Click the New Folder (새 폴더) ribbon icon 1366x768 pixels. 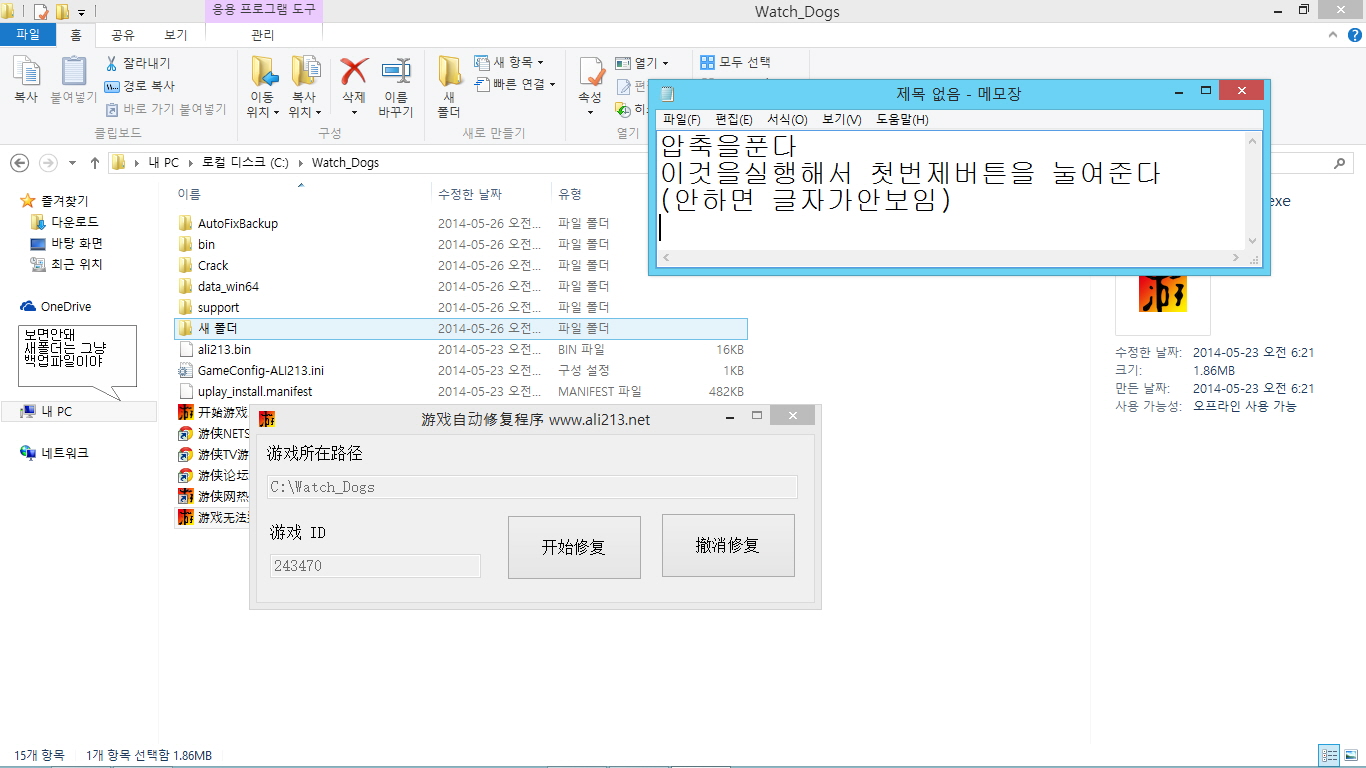click(x=449, y=74)
